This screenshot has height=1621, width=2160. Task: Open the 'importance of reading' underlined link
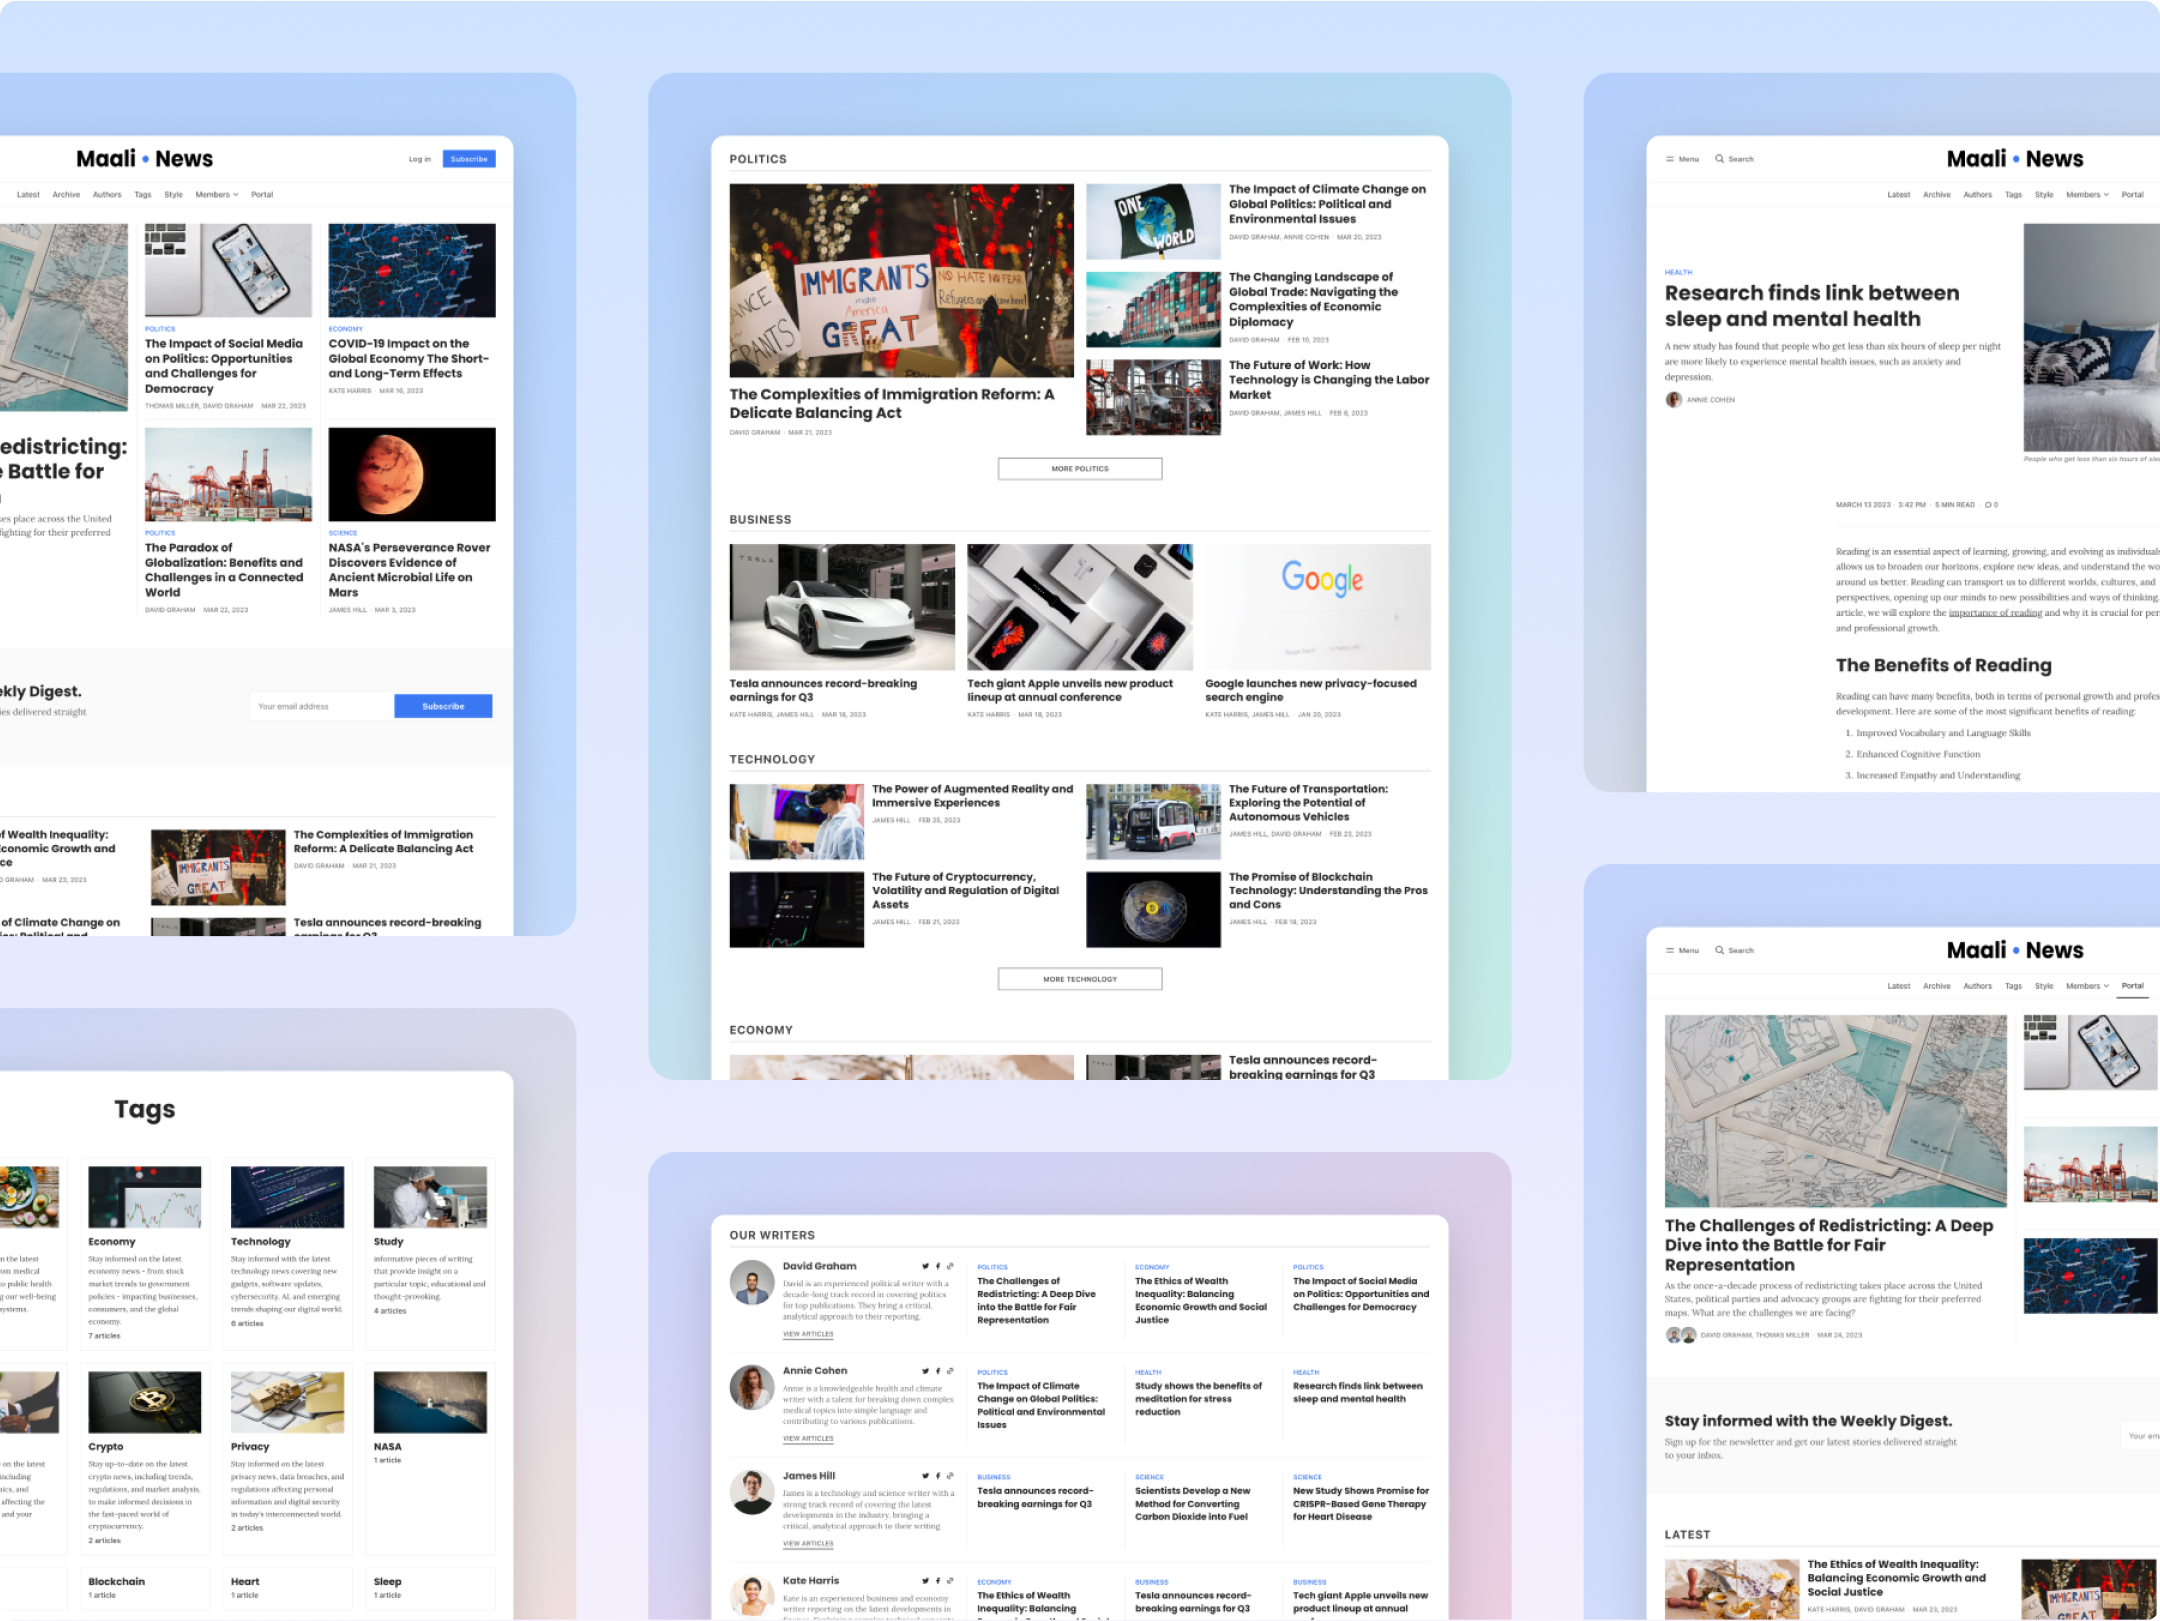pyautogui.click(x=1995, y=613)
